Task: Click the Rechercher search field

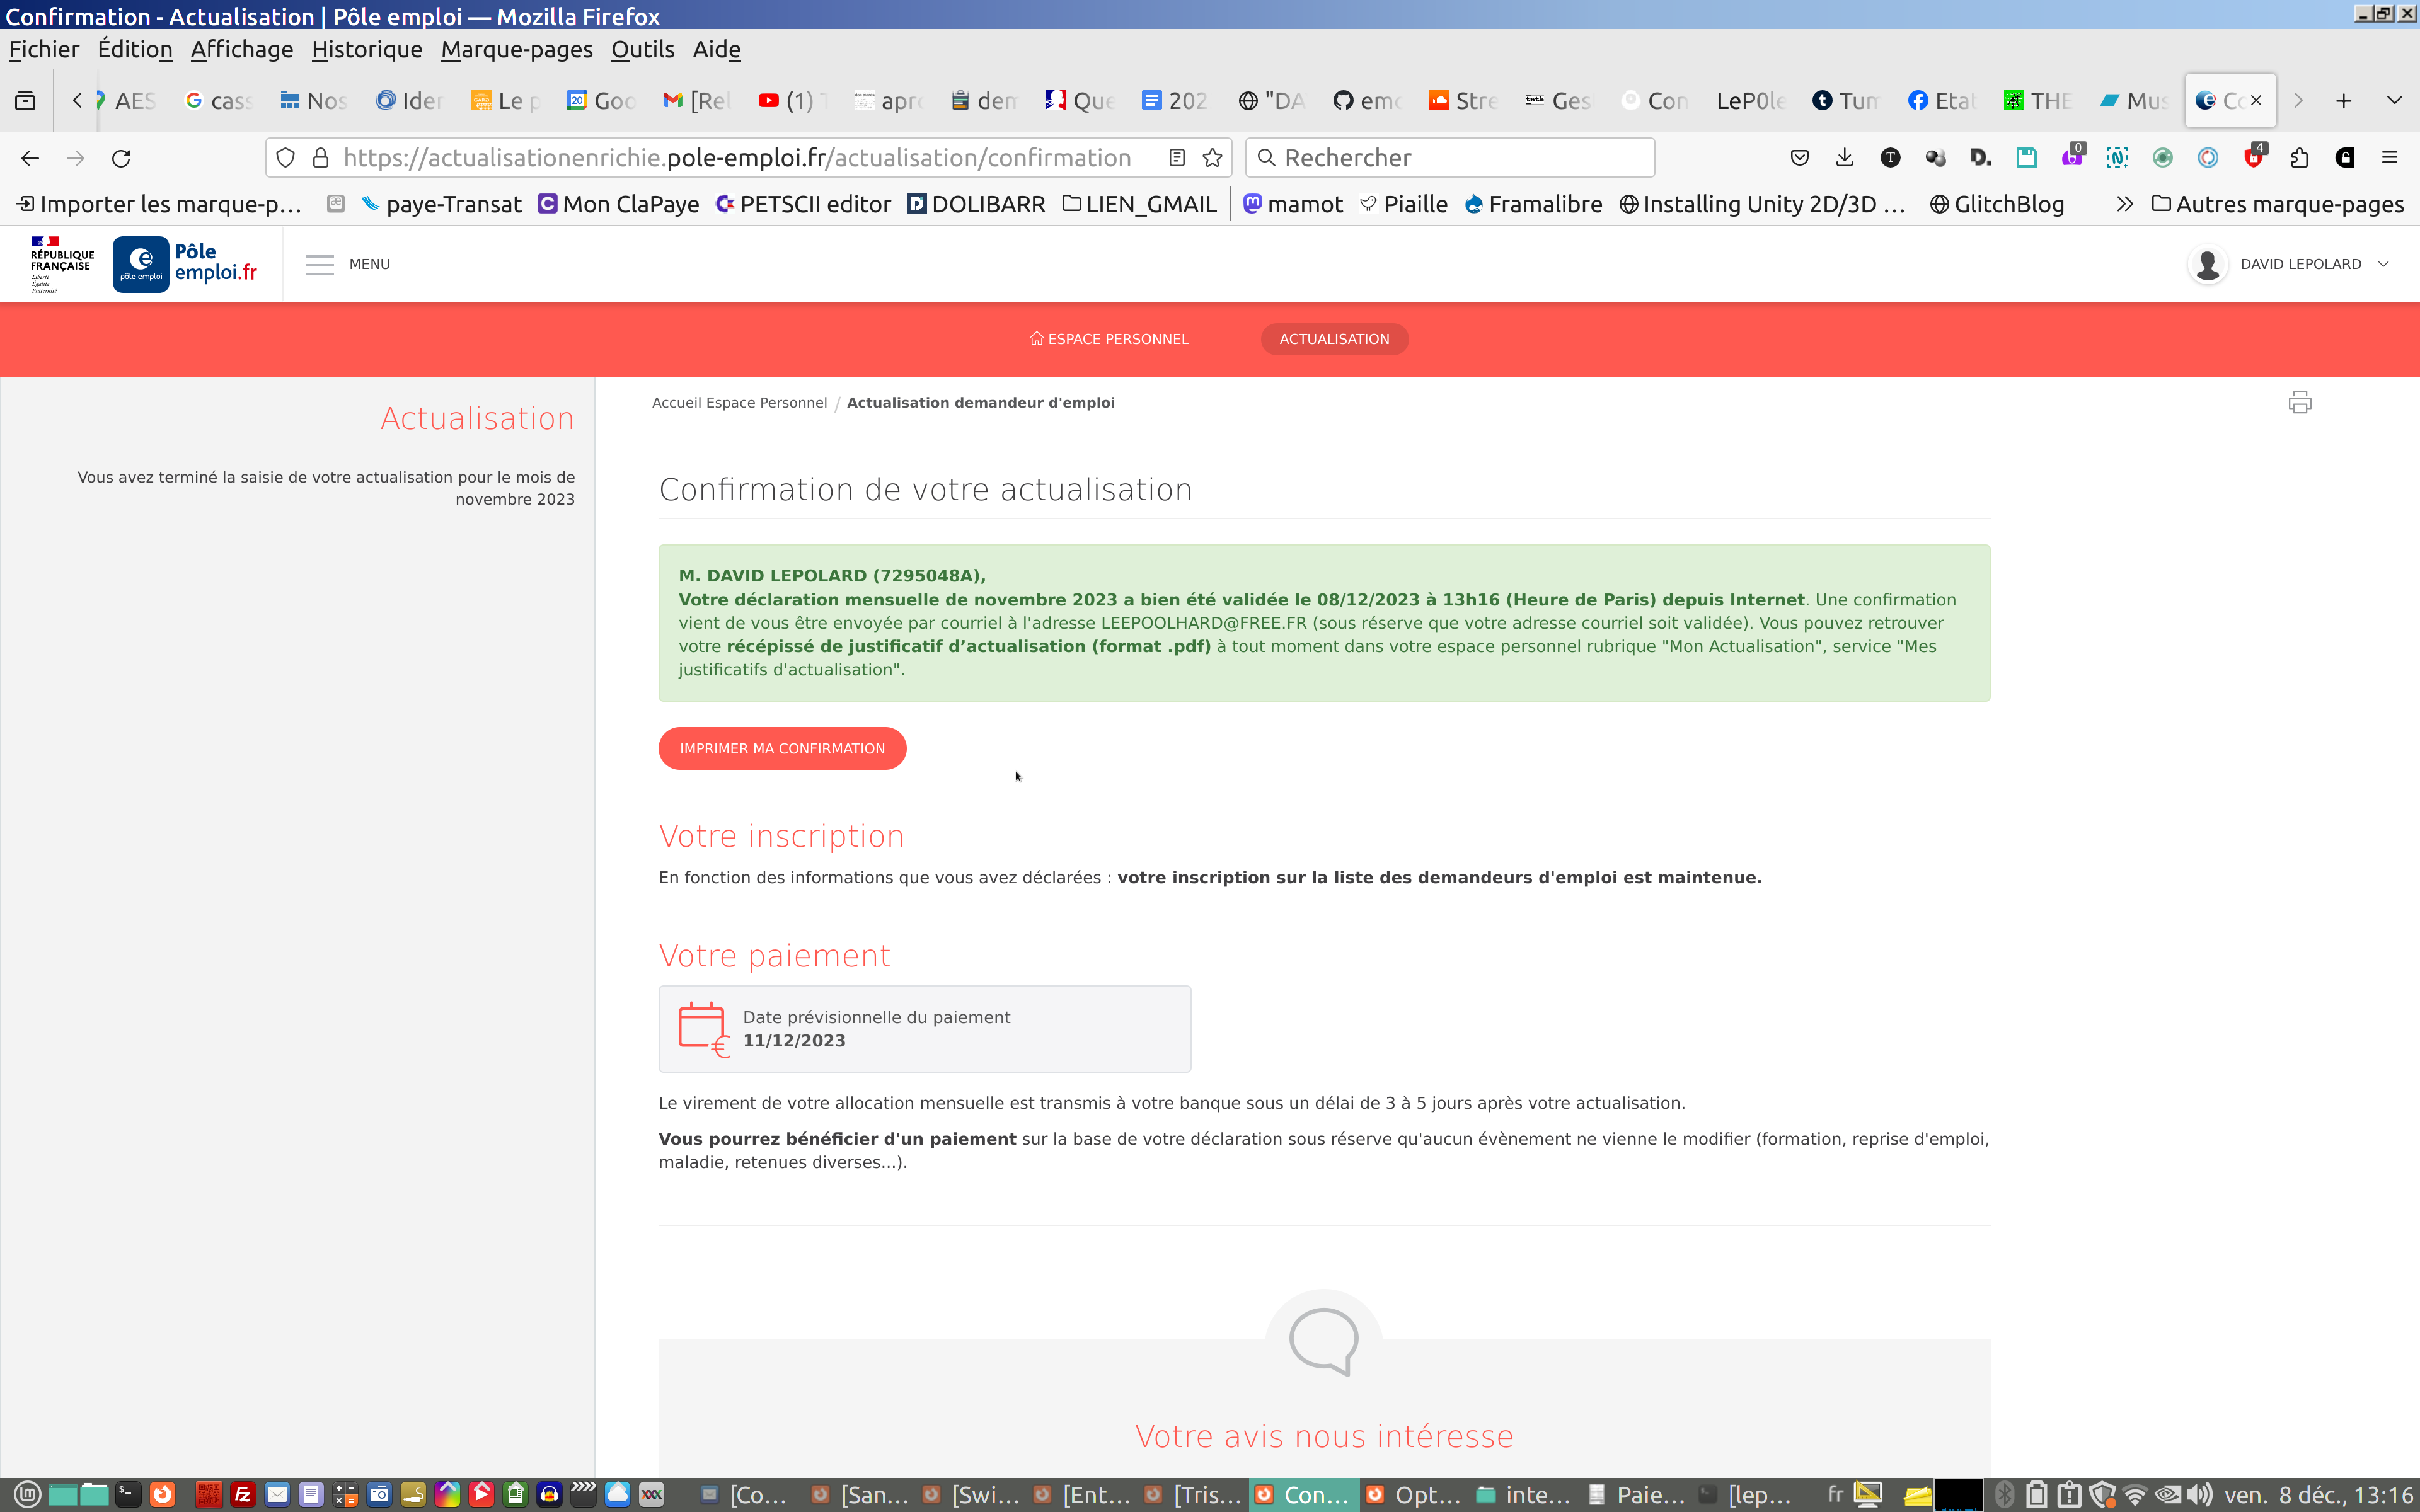Action: pyautogui.click(x=1450, y=158)
